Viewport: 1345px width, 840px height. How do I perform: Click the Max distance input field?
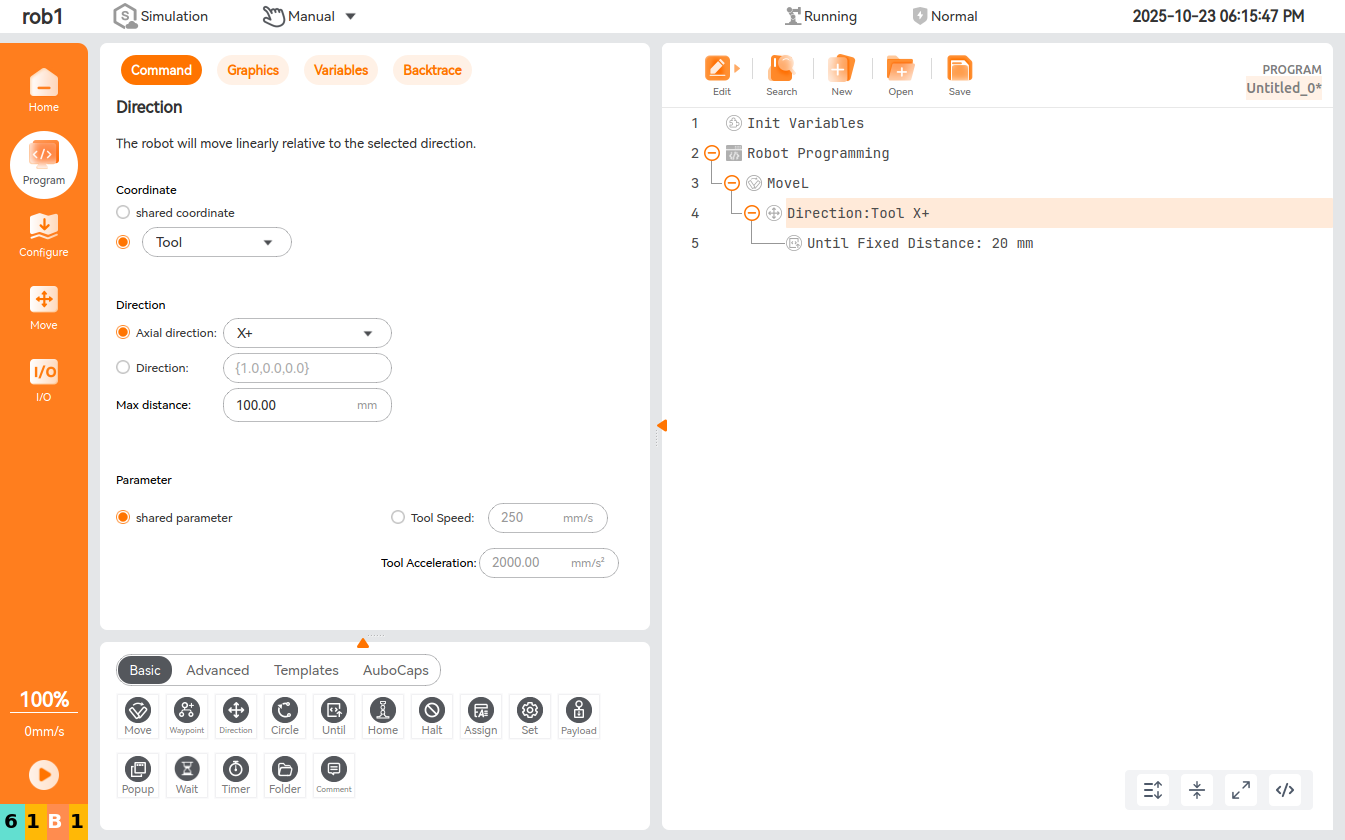290,405
